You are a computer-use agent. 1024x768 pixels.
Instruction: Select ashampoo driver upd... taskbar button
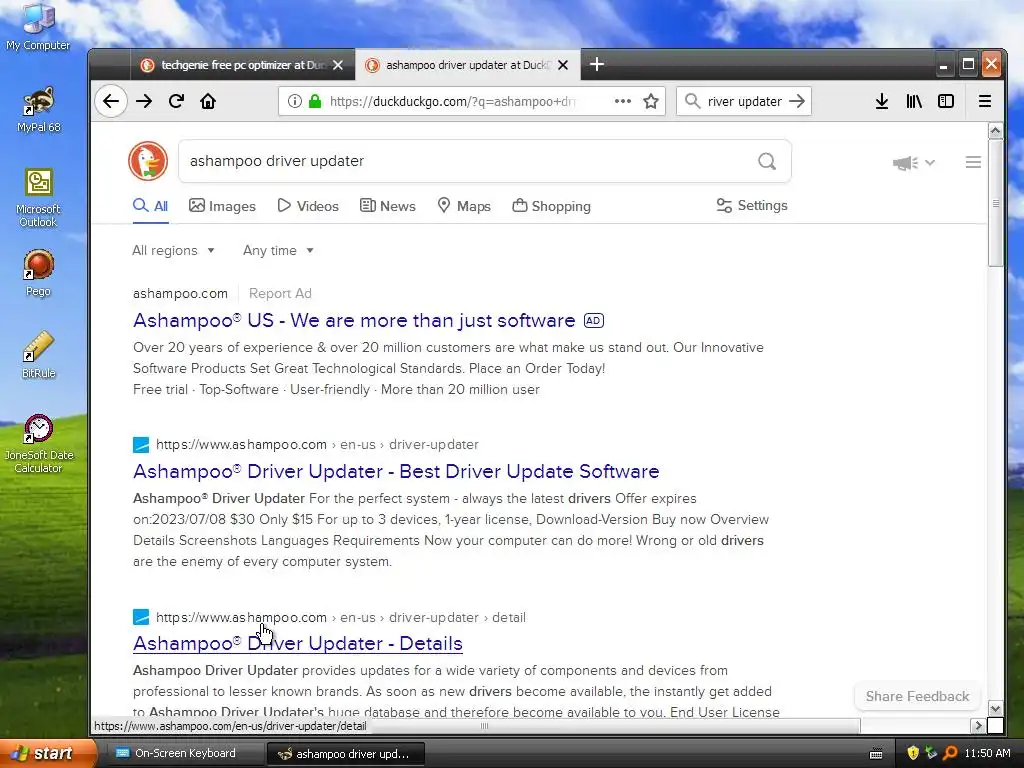pos(345,754)
